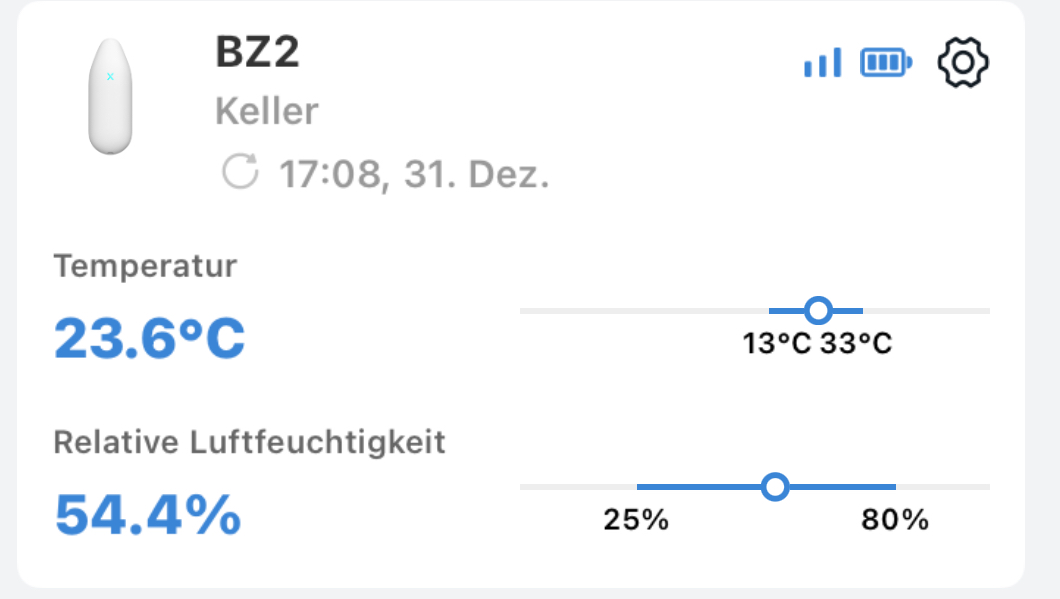The height and width of the screenshot is (599, 1060).
Task: Click the battery level icon
Action: (886, 63)
